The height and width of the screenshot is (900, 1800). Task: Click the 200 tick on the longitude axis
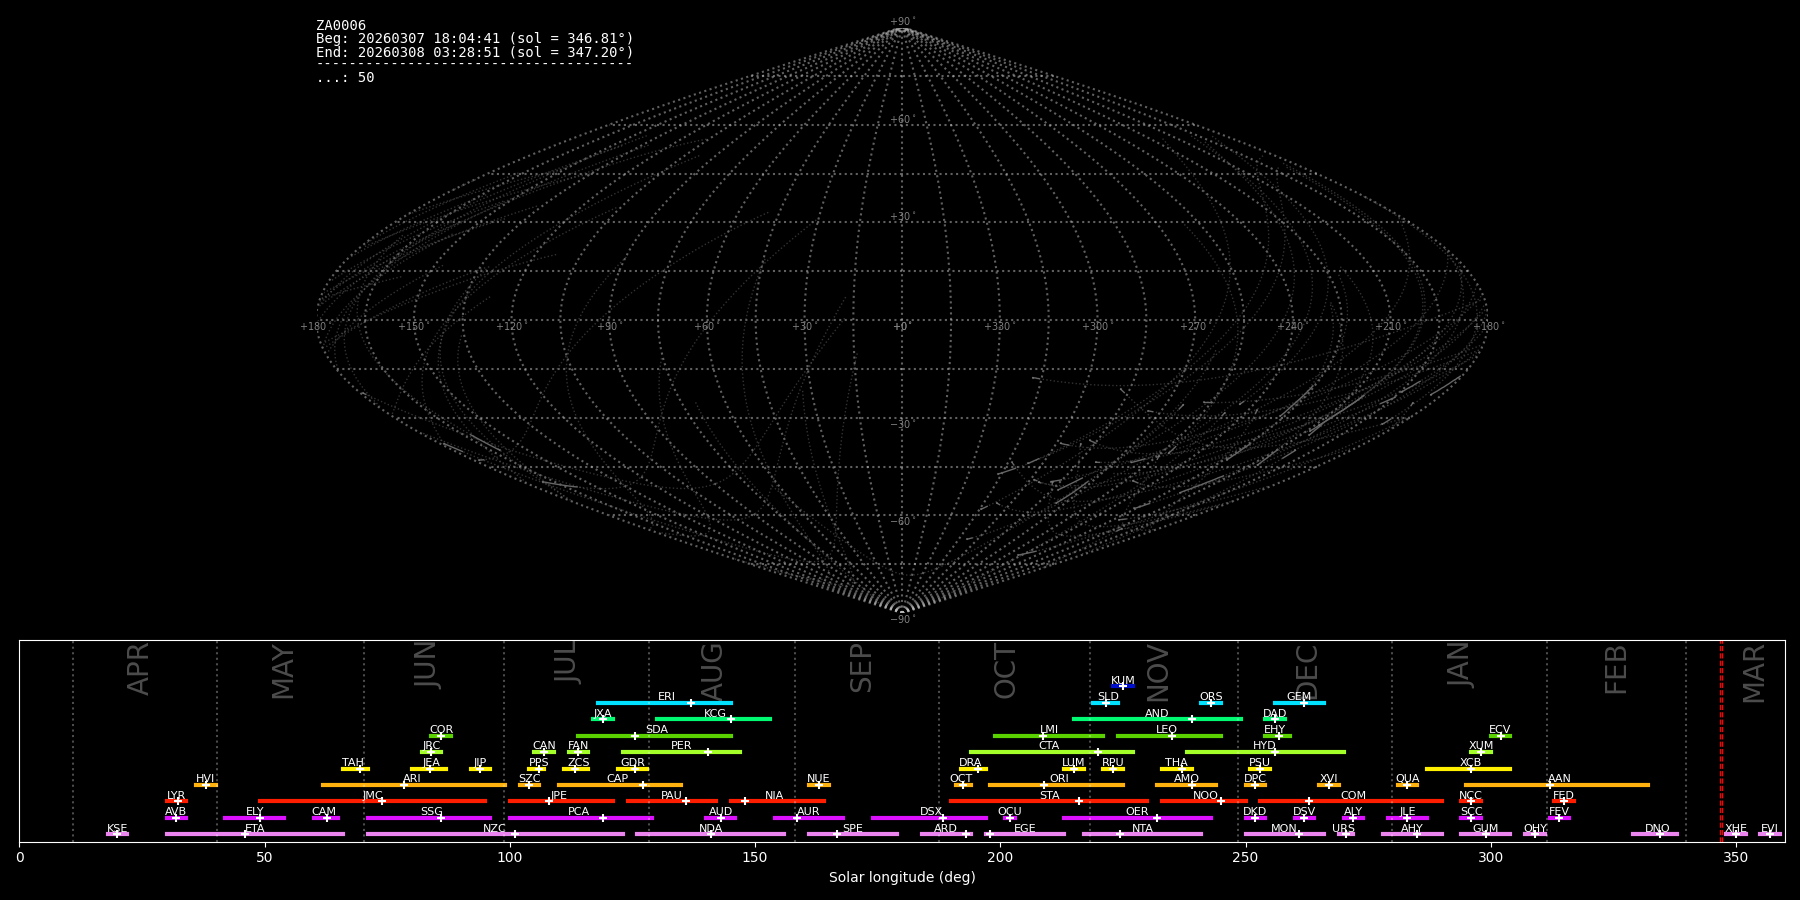[1000, 857]
